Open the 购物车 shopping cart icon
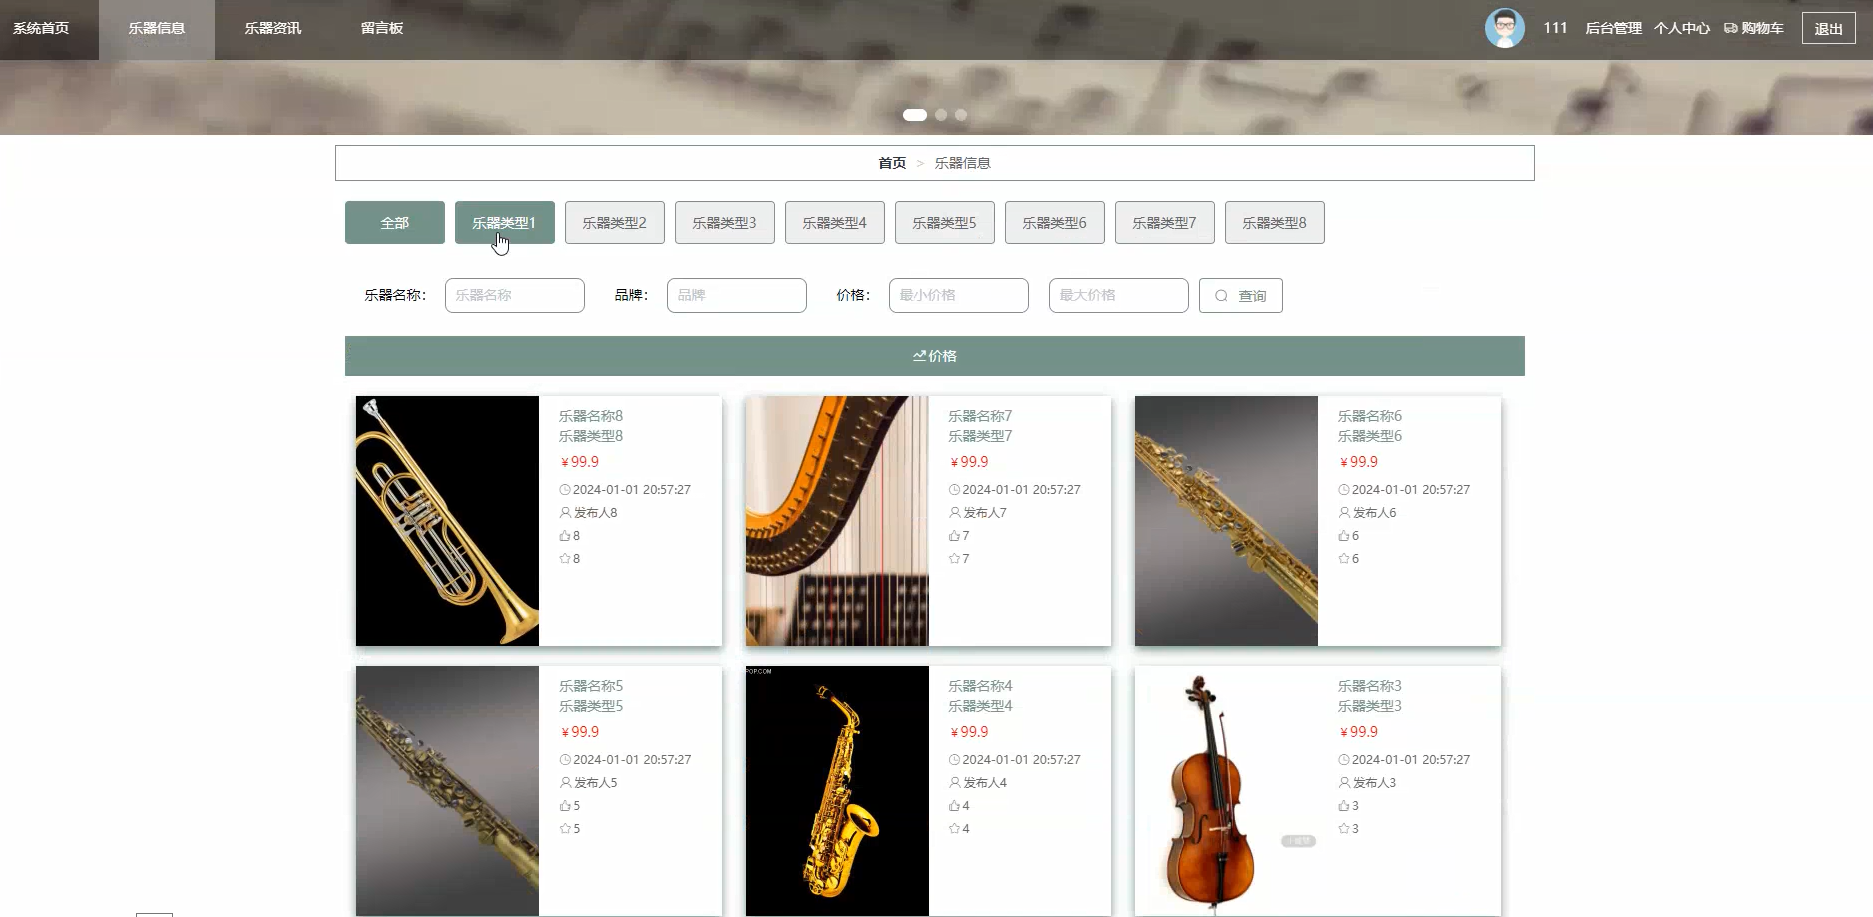The width and height of the screenshot is (1873, 917). tap(1730, 28)
